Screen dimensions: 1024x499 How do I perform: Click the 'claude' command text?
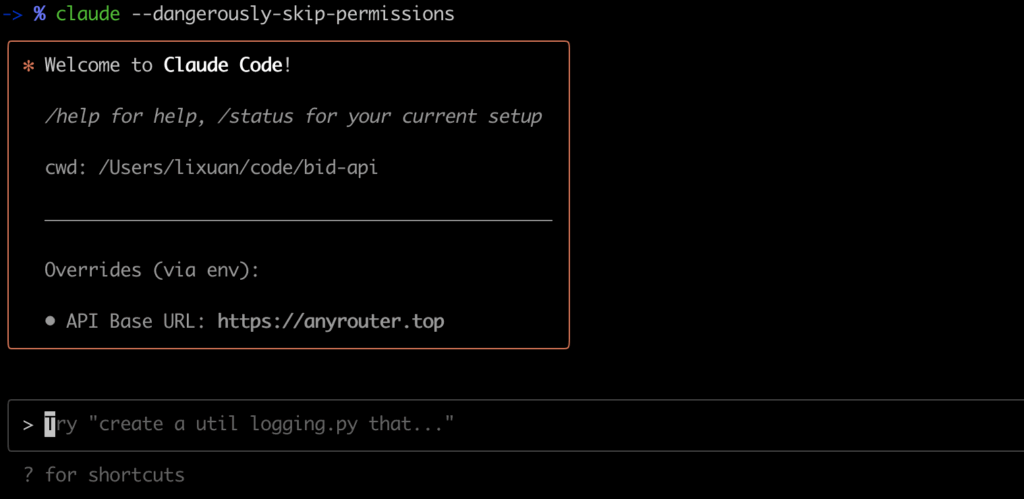coord(88,14)
